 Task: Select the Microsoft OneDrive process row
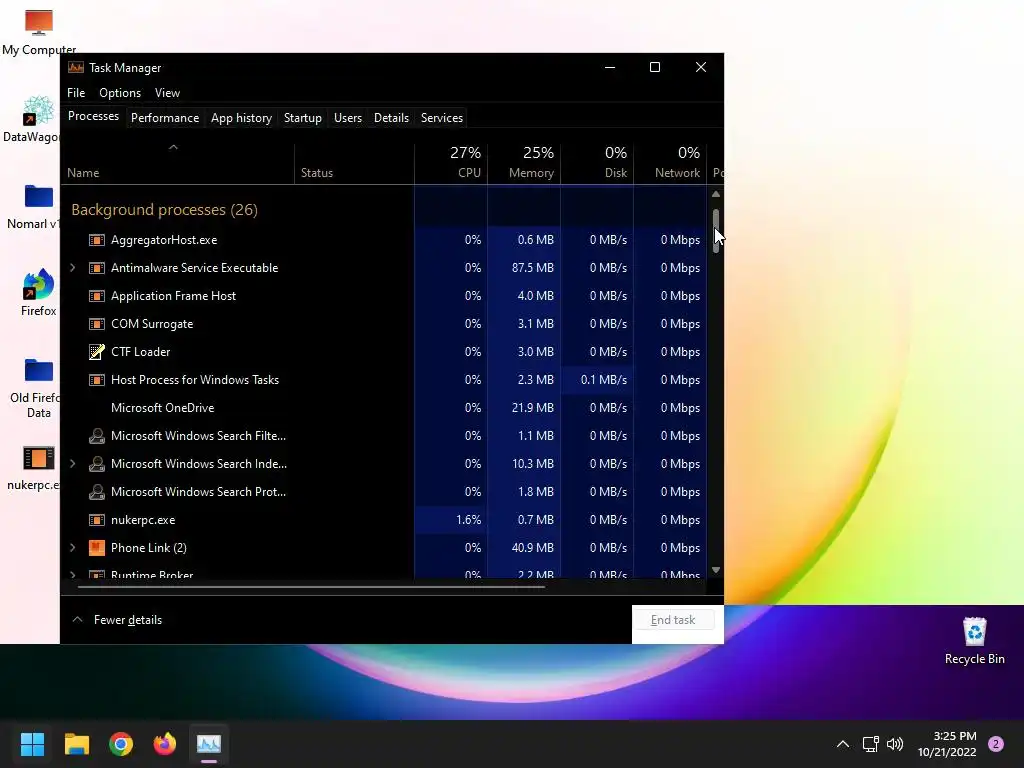click(383, 408)
